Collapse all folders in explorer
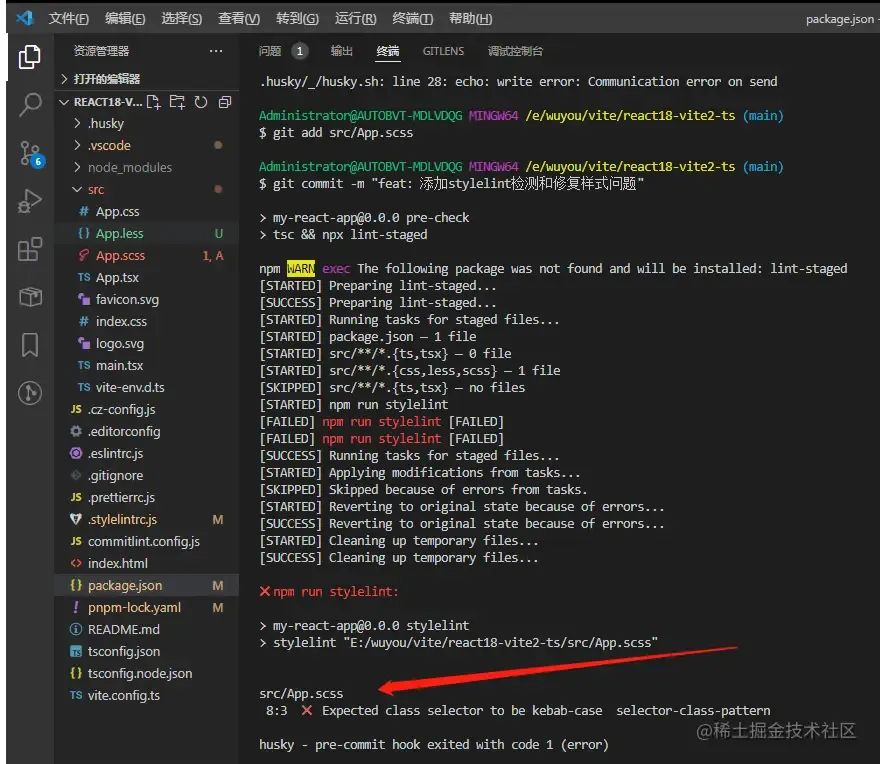The image size is (880, 764). (x=224, y=102)
